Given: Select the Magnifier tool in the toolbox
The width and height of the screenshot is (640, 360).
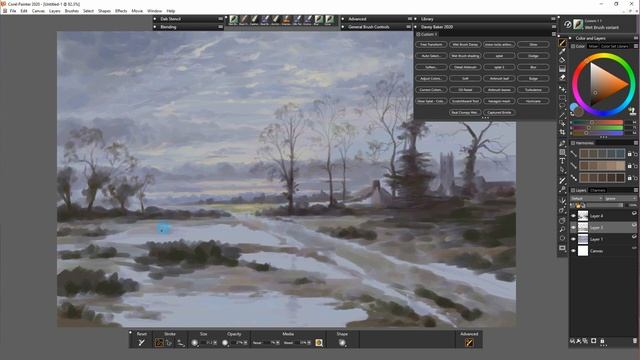Looking at the screenshot, I should pos(562,229).
